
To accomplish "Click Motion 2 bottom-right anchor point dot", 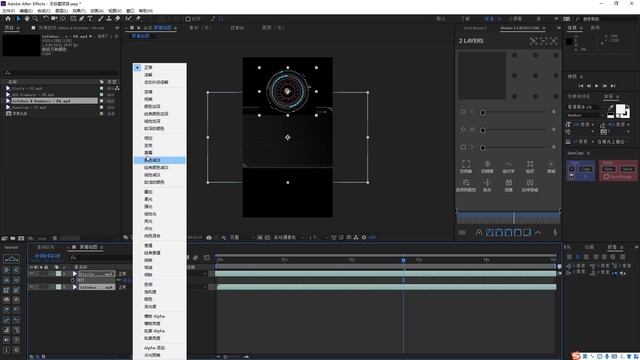I will [x=556, y=96].
